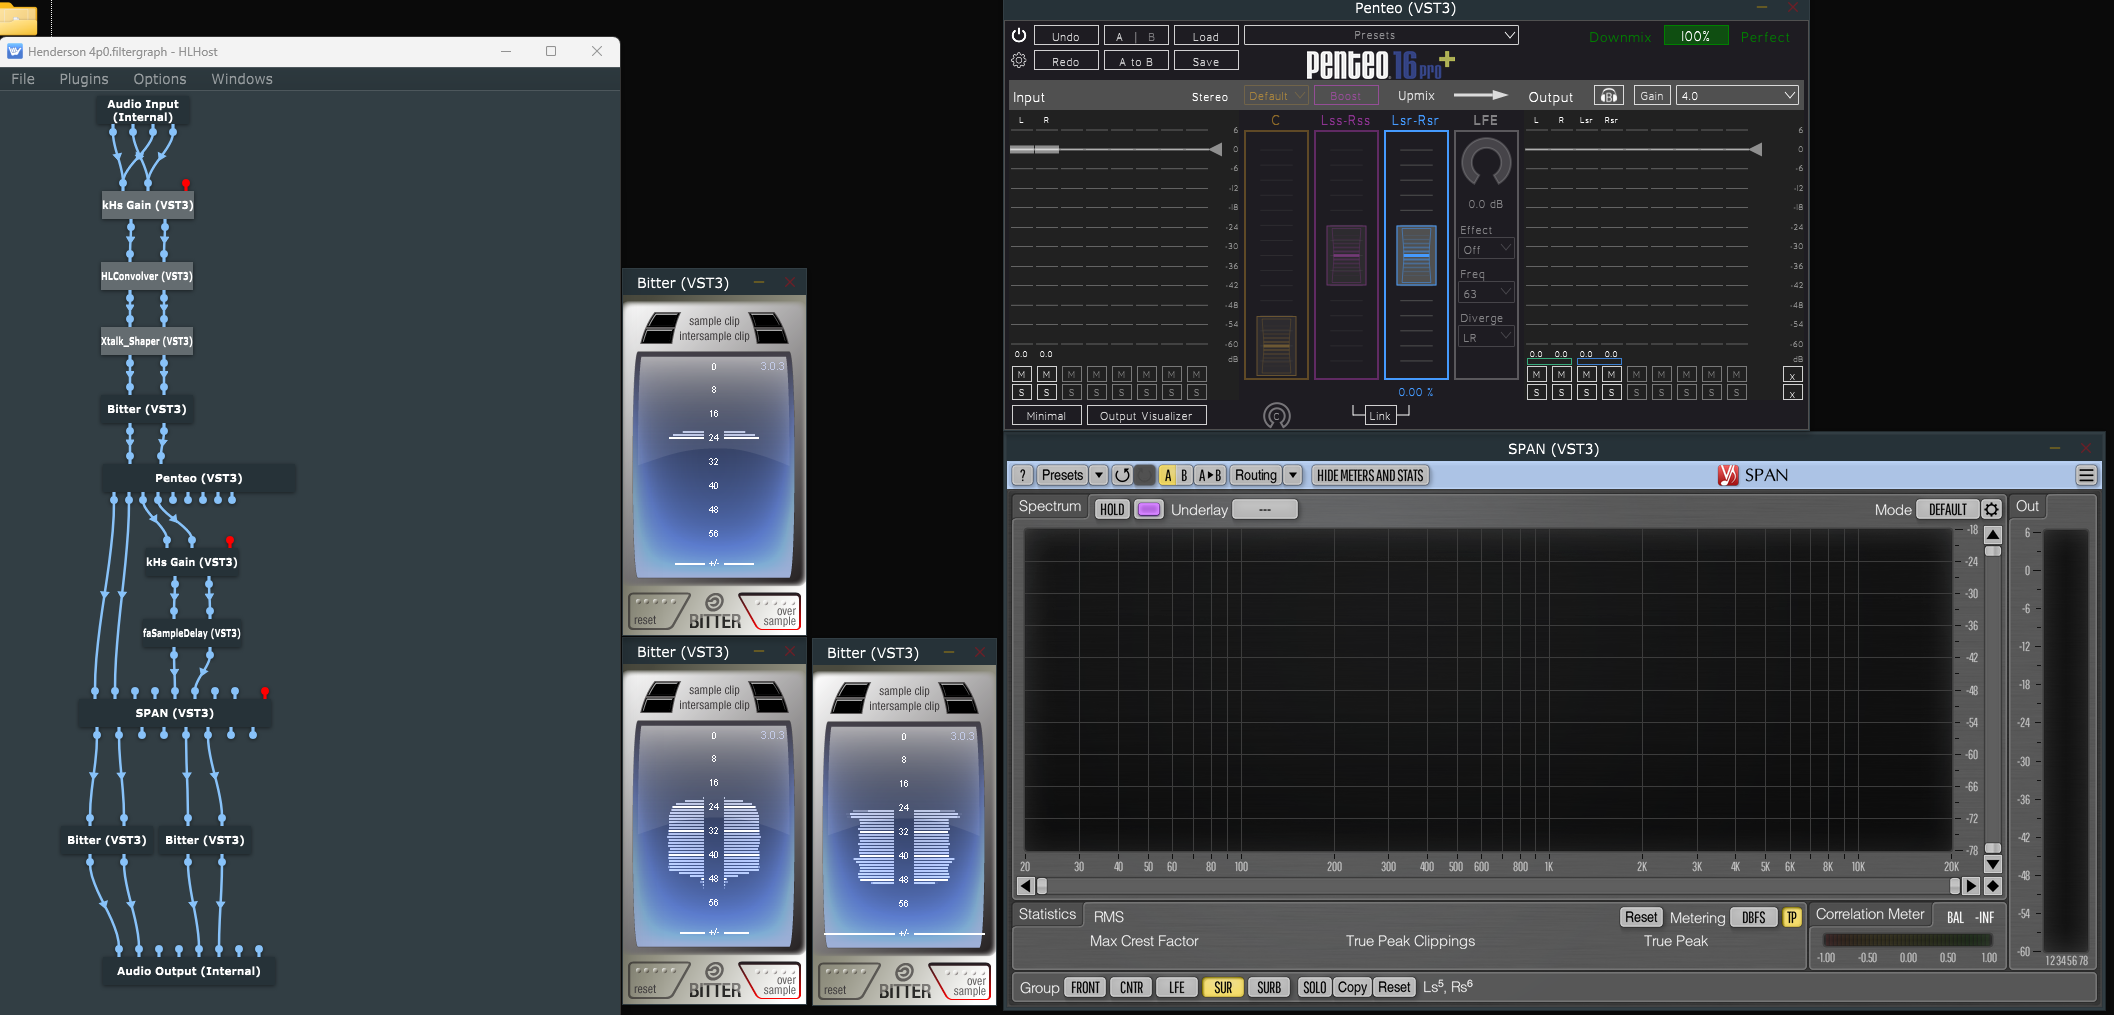Screen dimensions: 2114x1015
Task: Toggle SPAN TP true peak metering
Action: tap(1791, 918)
